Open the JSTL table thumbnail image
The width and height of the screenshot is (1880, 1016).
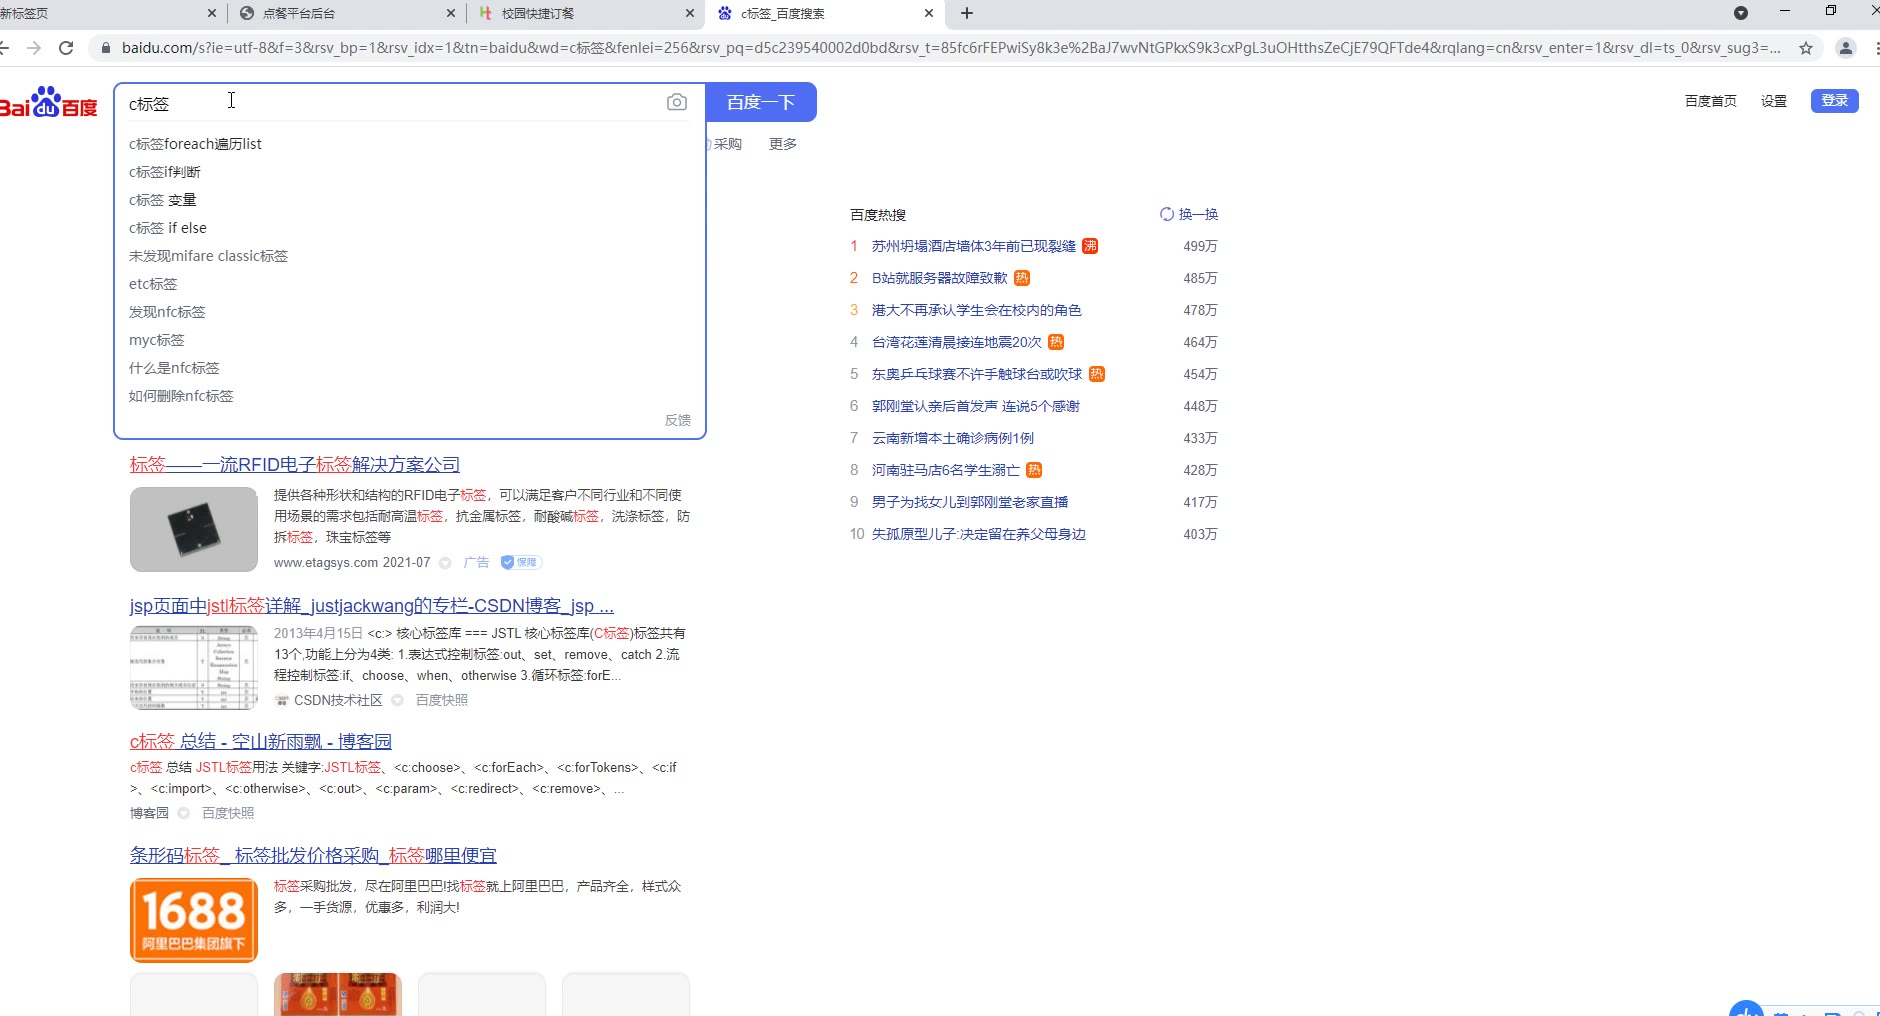point(194,667)
